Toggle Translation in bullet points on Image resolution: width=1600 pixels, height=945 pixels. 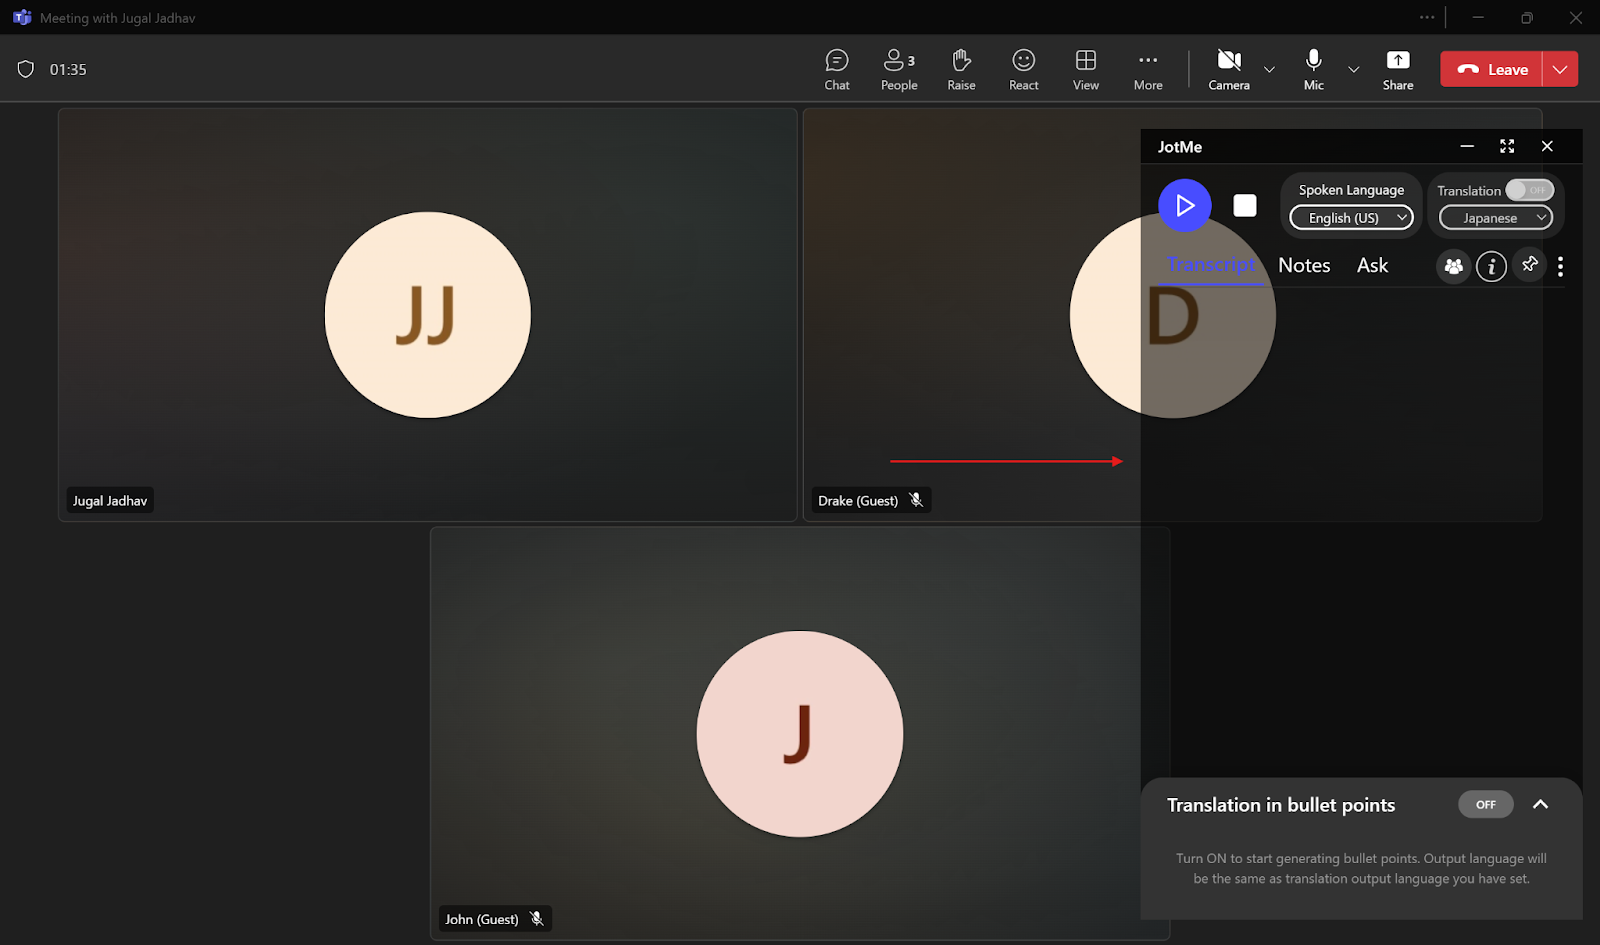point(1485,805)
